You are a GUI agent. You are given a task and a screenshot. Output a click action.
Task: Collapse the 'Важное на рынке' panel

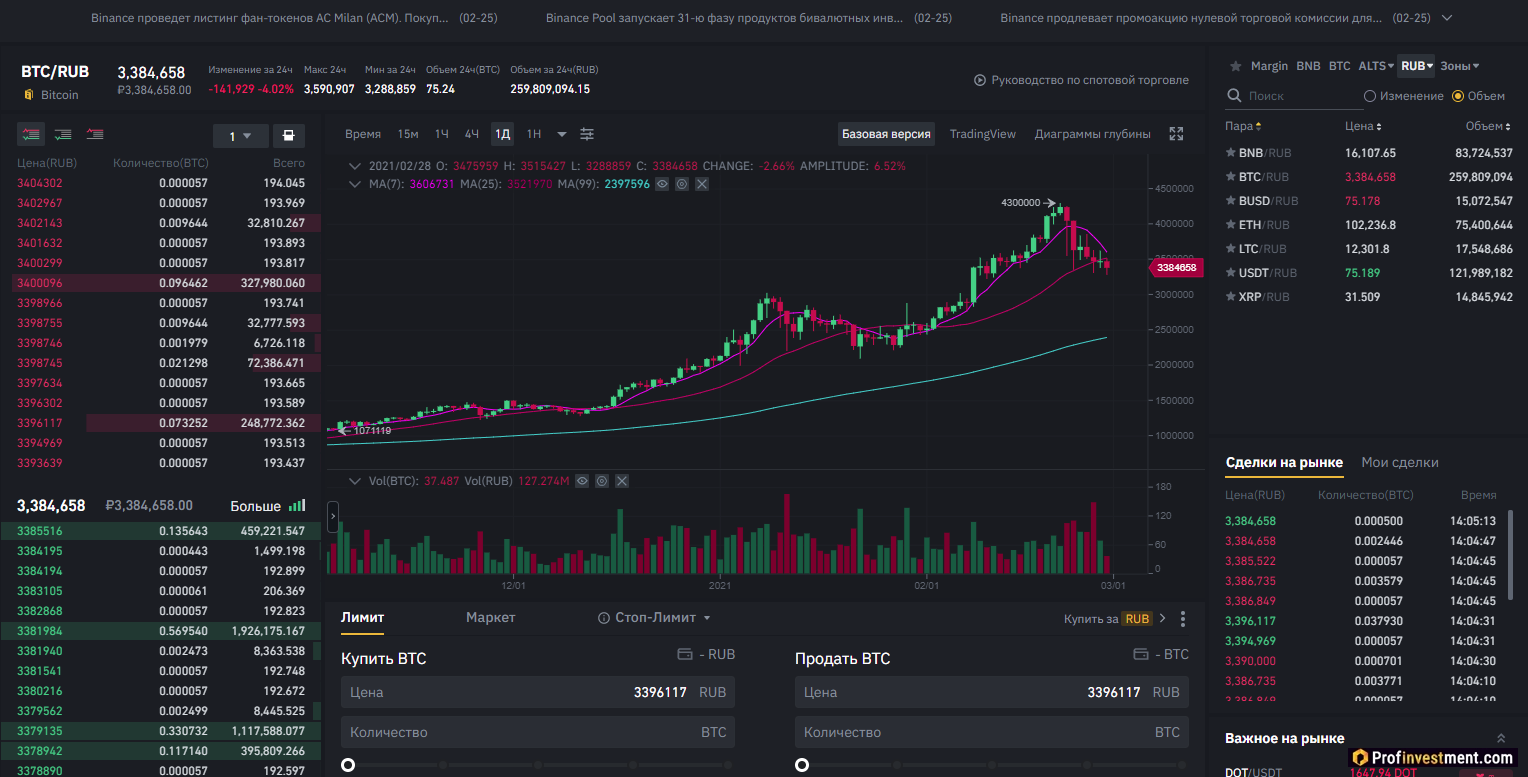1500,738
